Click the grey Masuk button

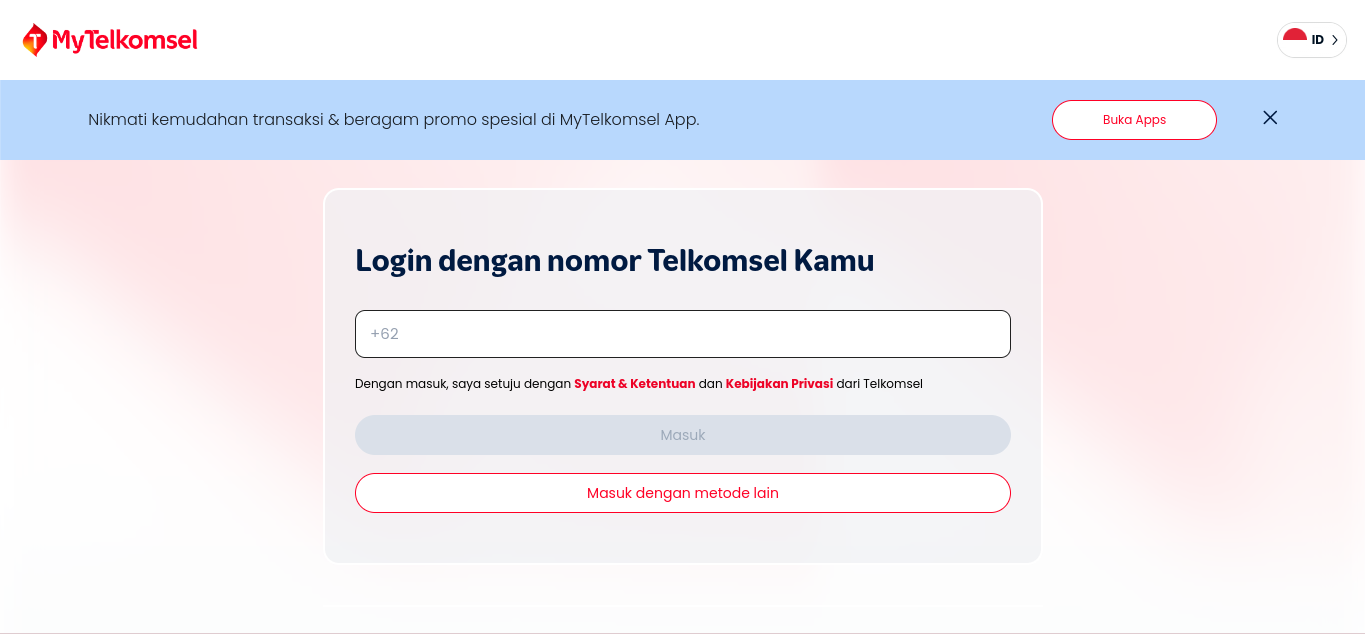[x=682, y=435]
